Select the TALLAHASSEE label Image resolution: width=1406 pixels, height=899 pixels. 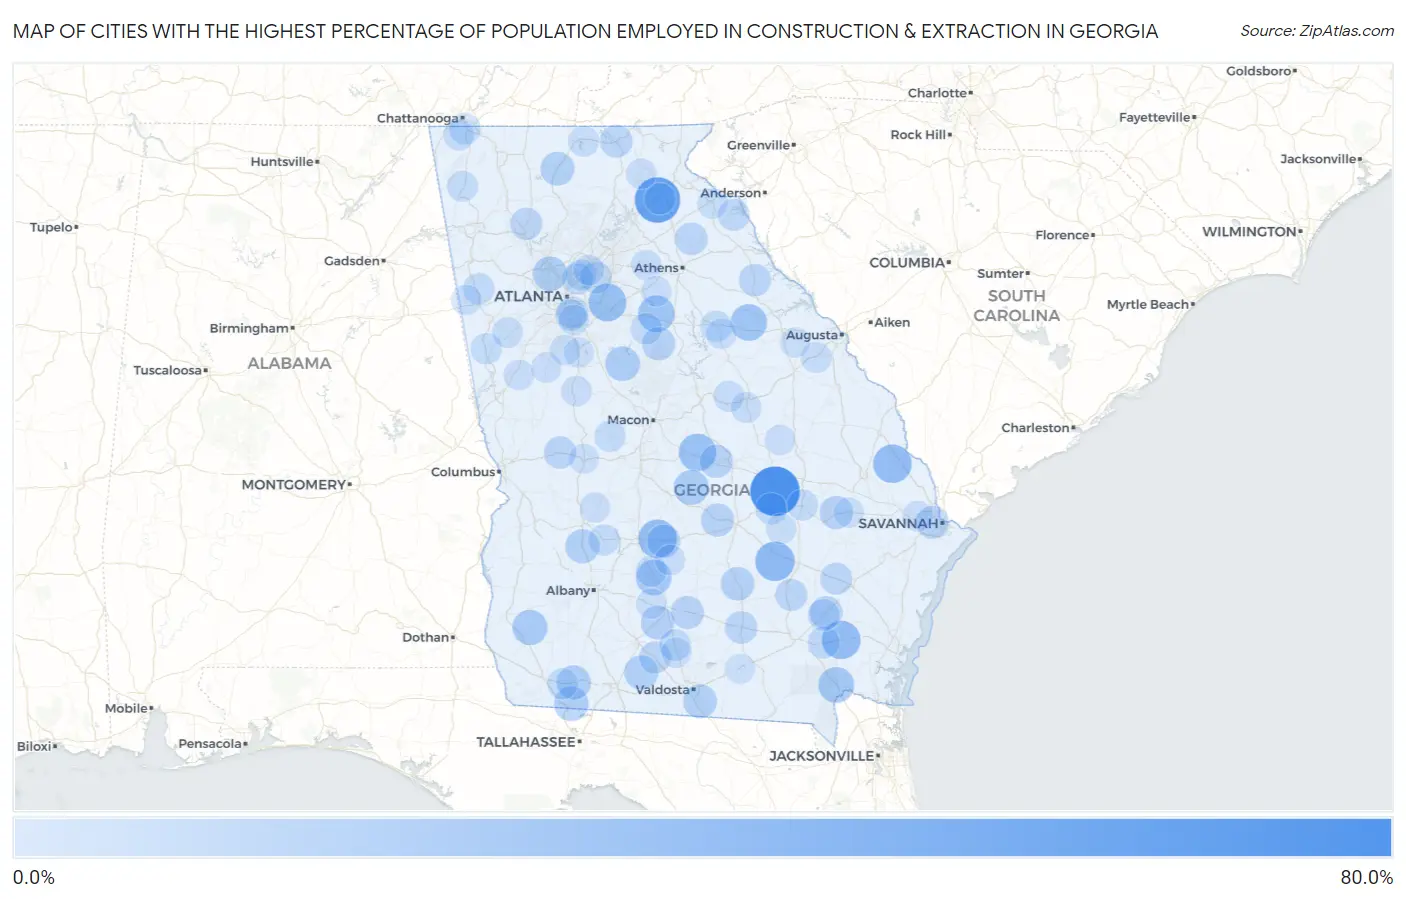coord(526,742)
